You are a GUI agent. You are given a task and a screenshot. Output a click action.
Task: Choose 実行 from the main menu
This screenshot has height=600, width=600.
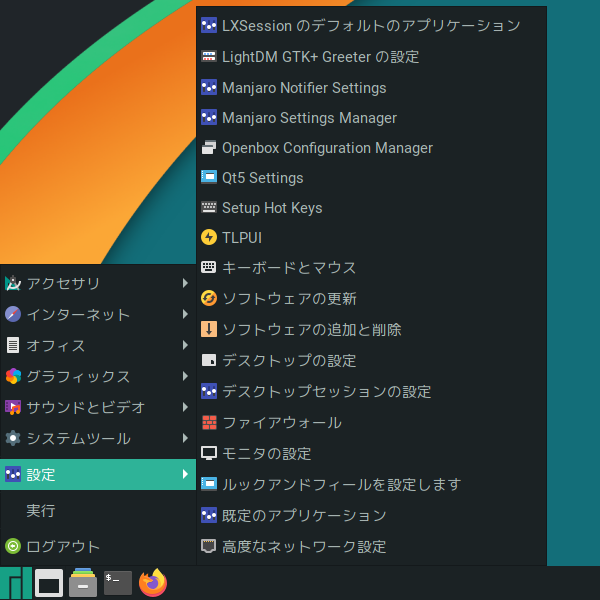click(x=98, y=511)
